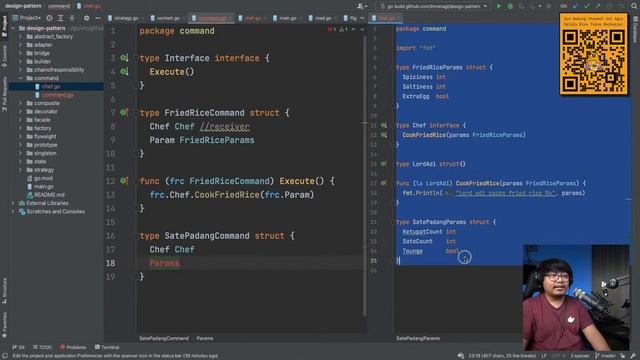
Task: Click gutter icon beside func Execute line 12
Action: [124, 181]
